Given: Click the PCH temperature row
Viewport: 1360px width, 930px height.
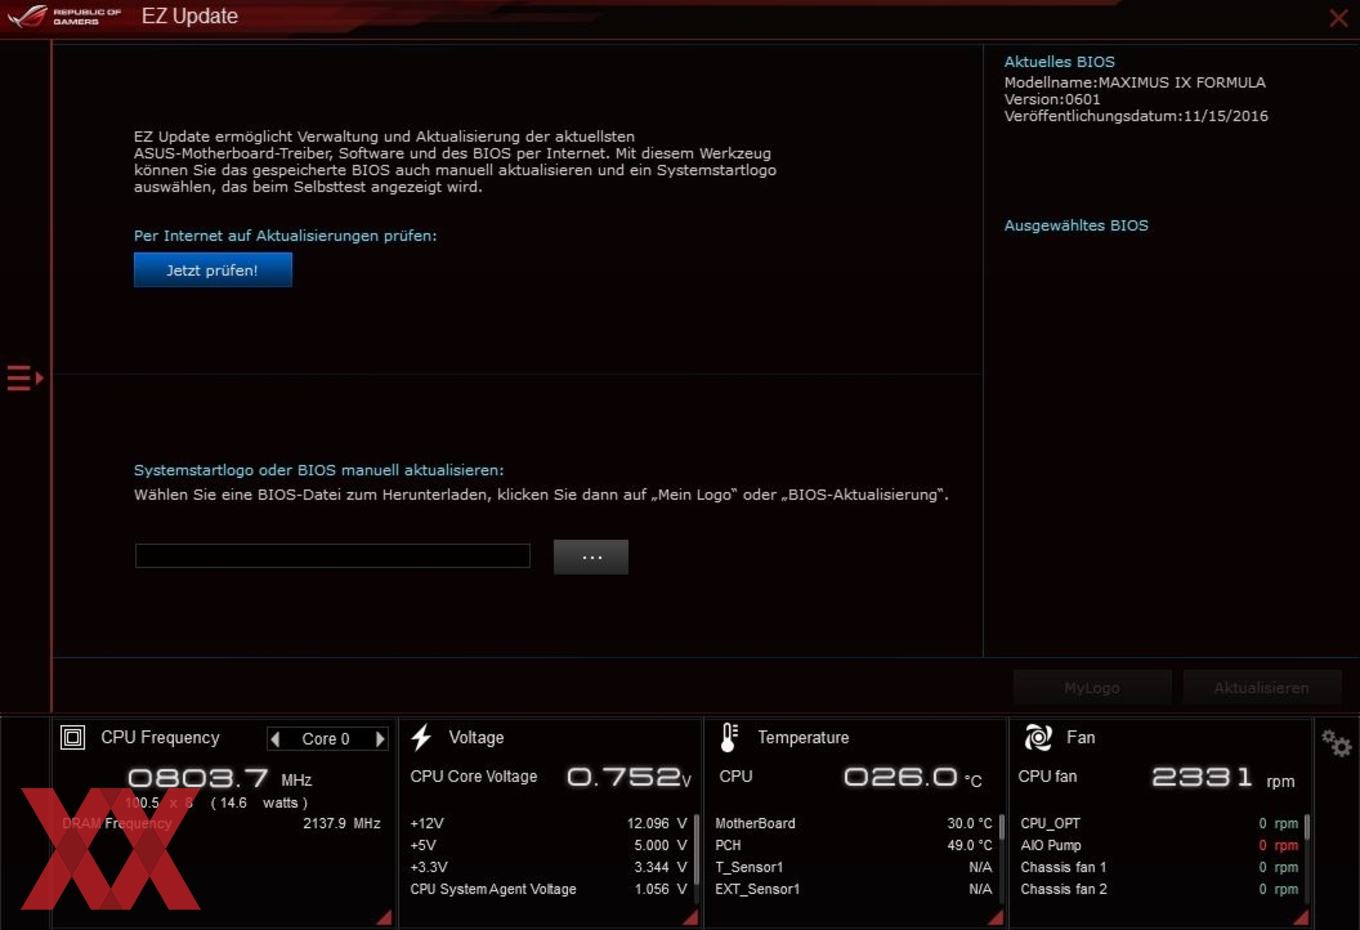Looking at the screenshot, I should [854, 845].
